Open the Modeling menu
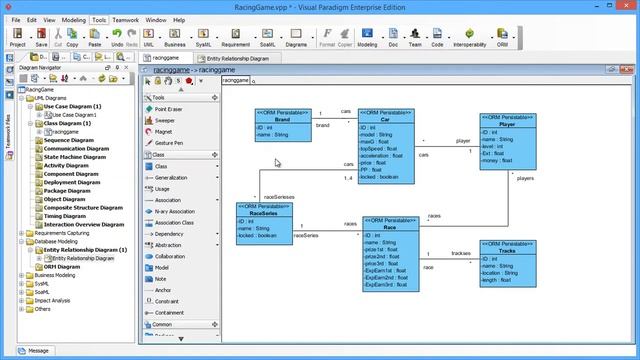 tap(73, 20)
